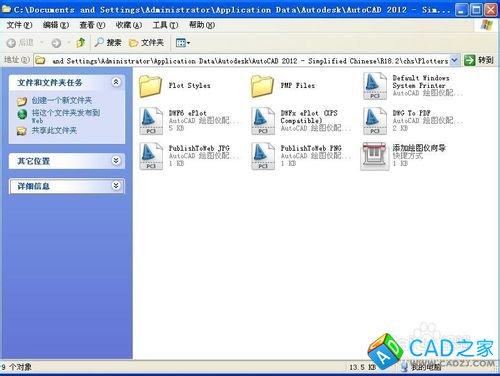Screen dimensions: 500x376
Task: Expand the Other Places panel
Action: [x=116, y=161]
